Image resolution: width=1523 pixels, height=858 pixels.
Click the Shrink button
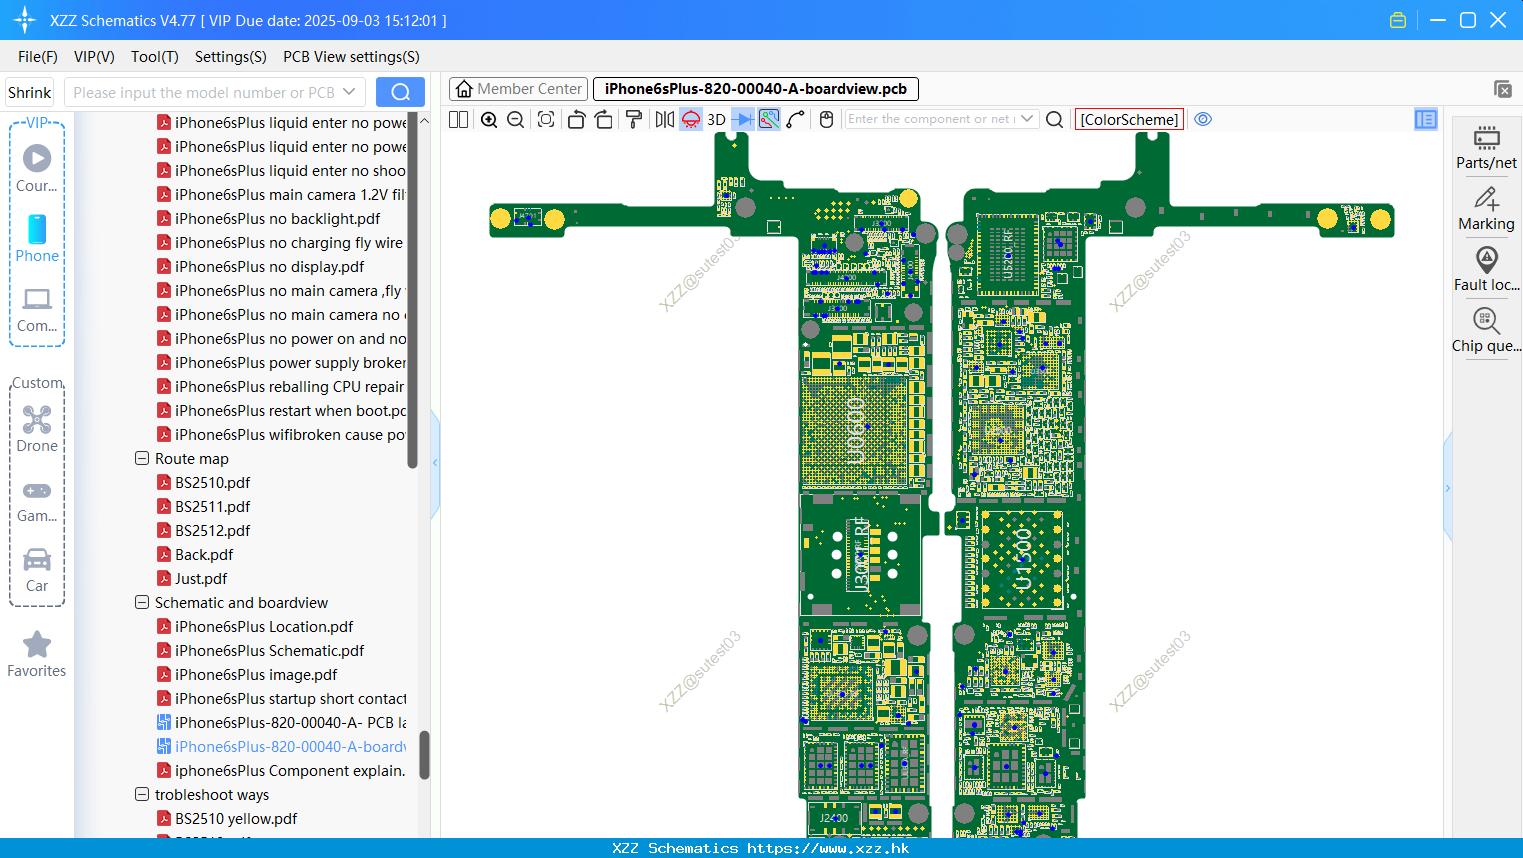click(30, 92)
